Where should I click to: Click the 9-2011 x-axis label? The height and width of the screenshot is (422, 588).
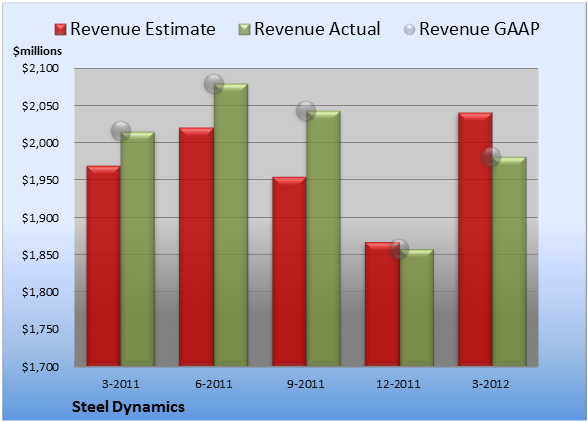[x=306, y=384]
